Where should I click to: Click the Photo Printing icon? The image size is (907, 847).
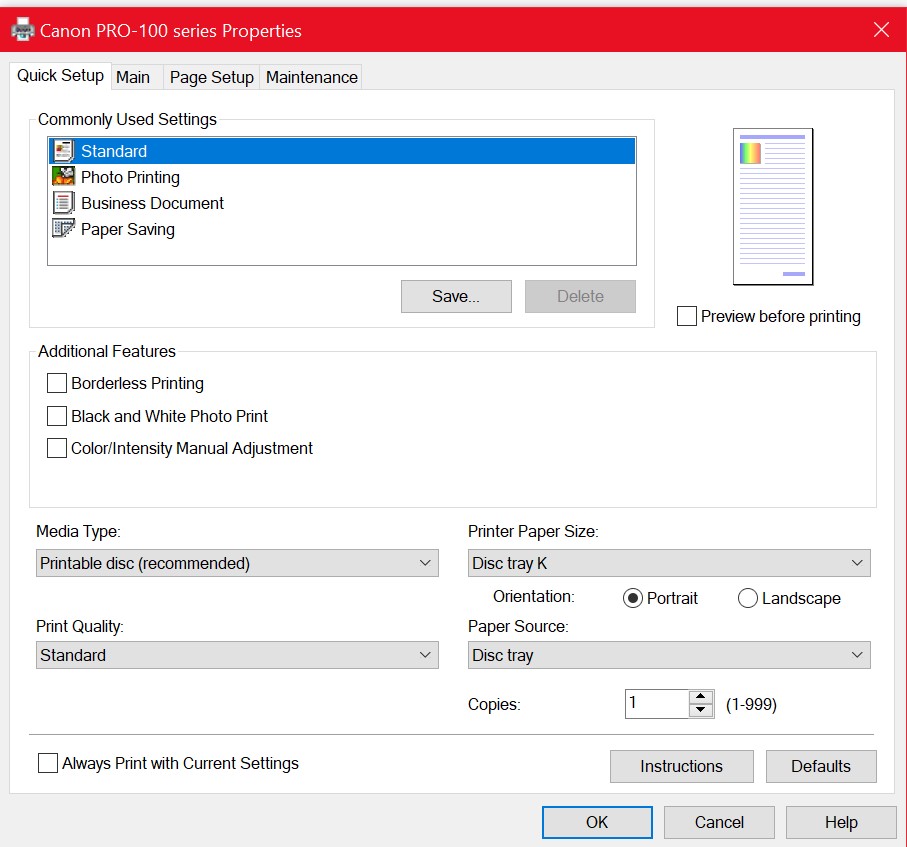[x=64, y=177]
